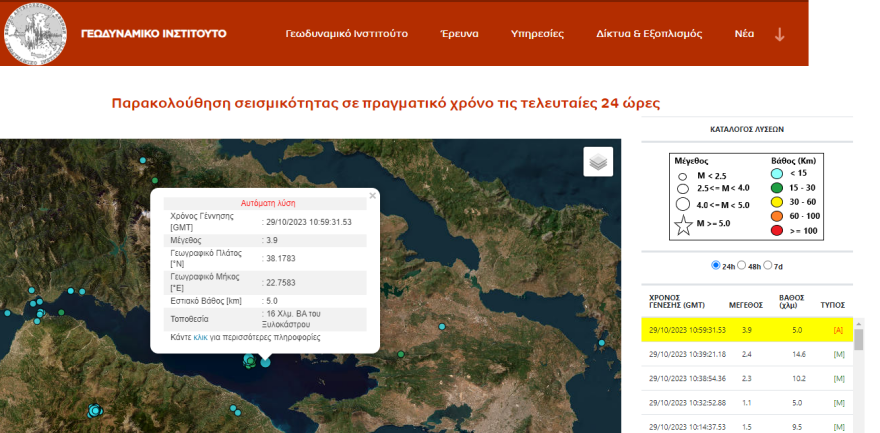
Task: Open the Έρευνα menu
Action: tap(459, 34)
